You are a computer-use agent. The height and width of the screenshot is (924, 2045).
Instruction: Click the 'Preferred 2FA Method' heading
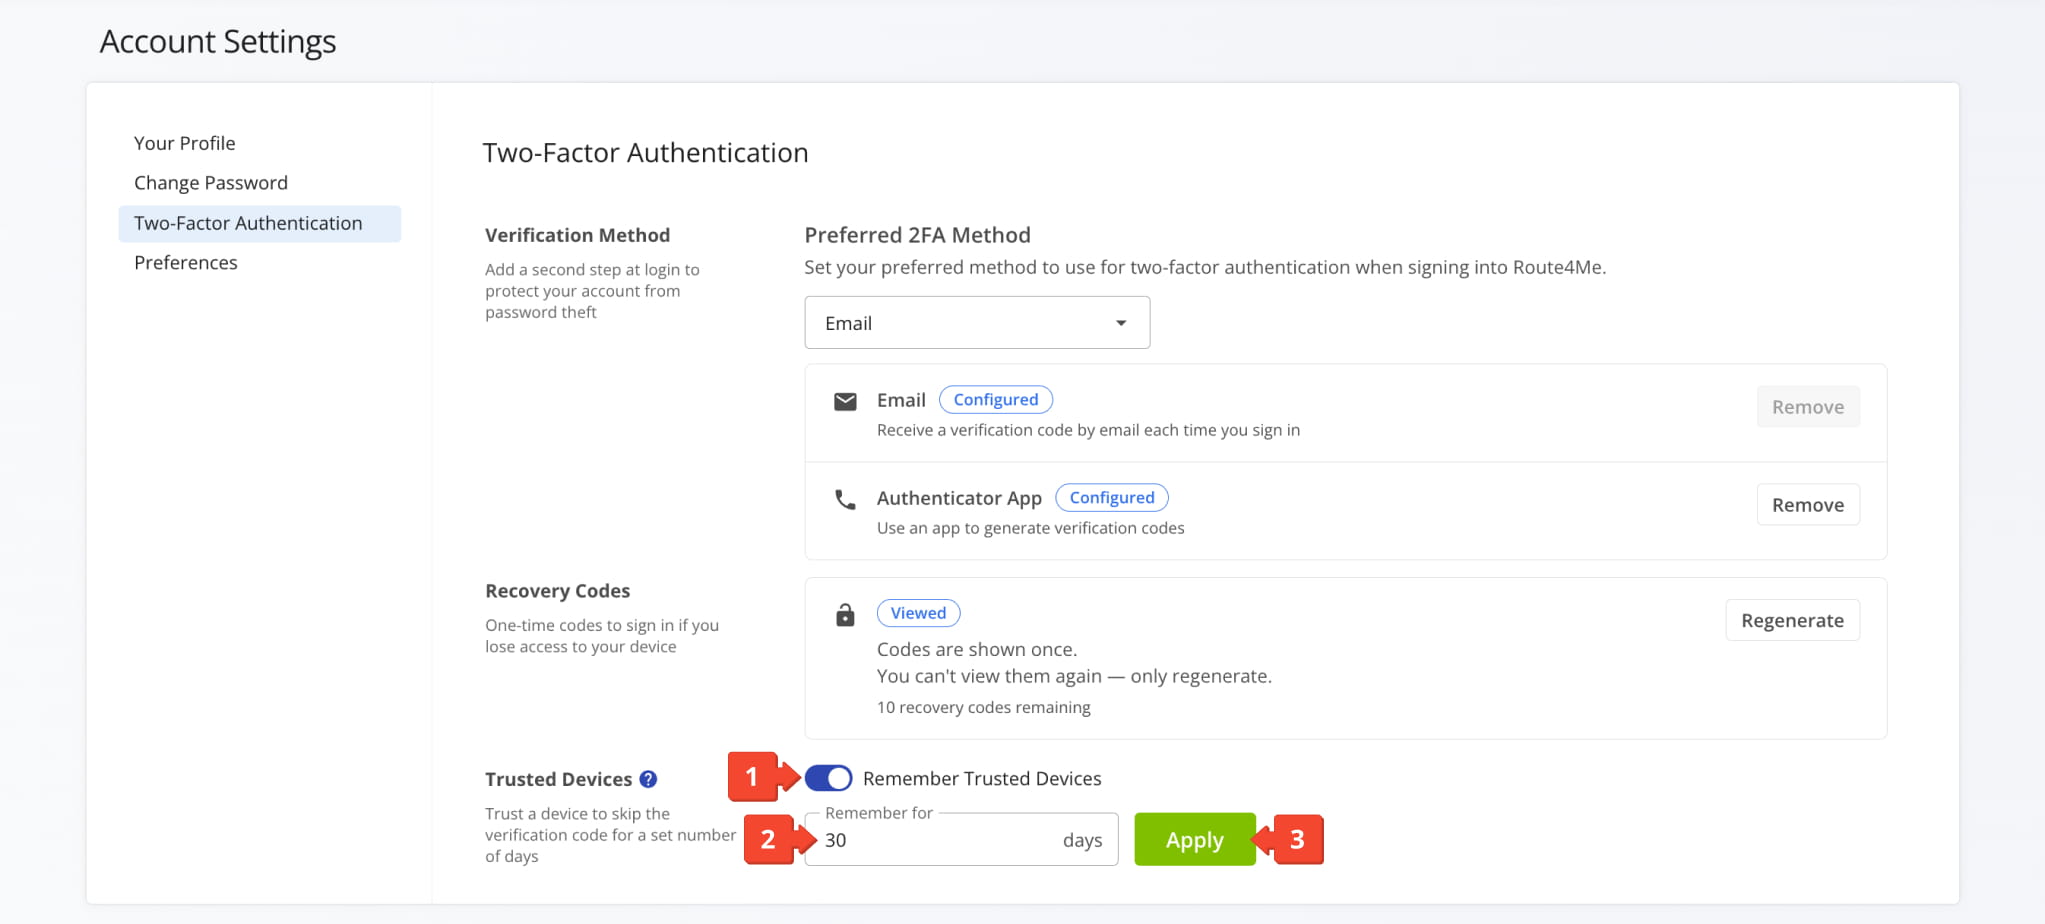pyautogui.click(x=917, y=235)
